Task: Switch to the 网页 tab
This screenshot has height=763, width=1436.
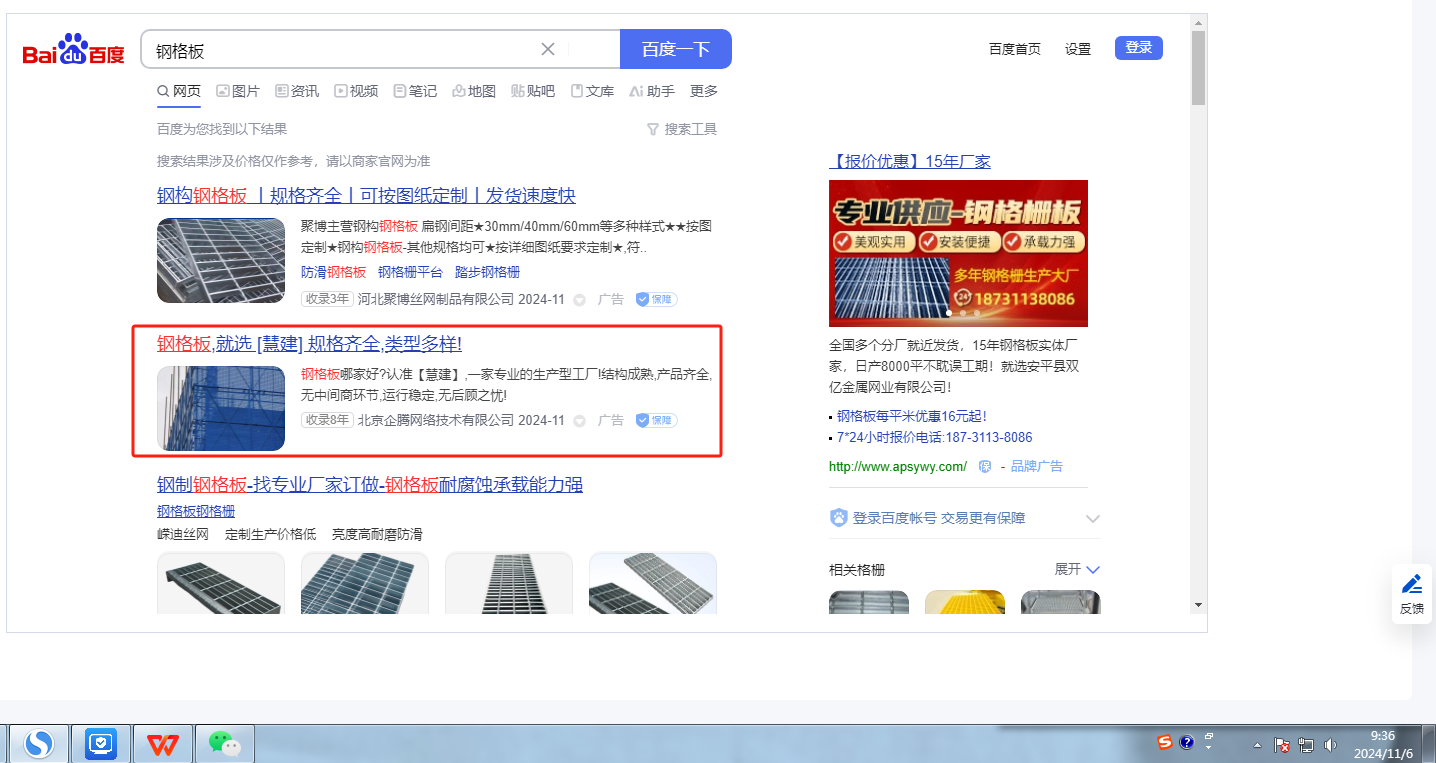Action: 179,91
